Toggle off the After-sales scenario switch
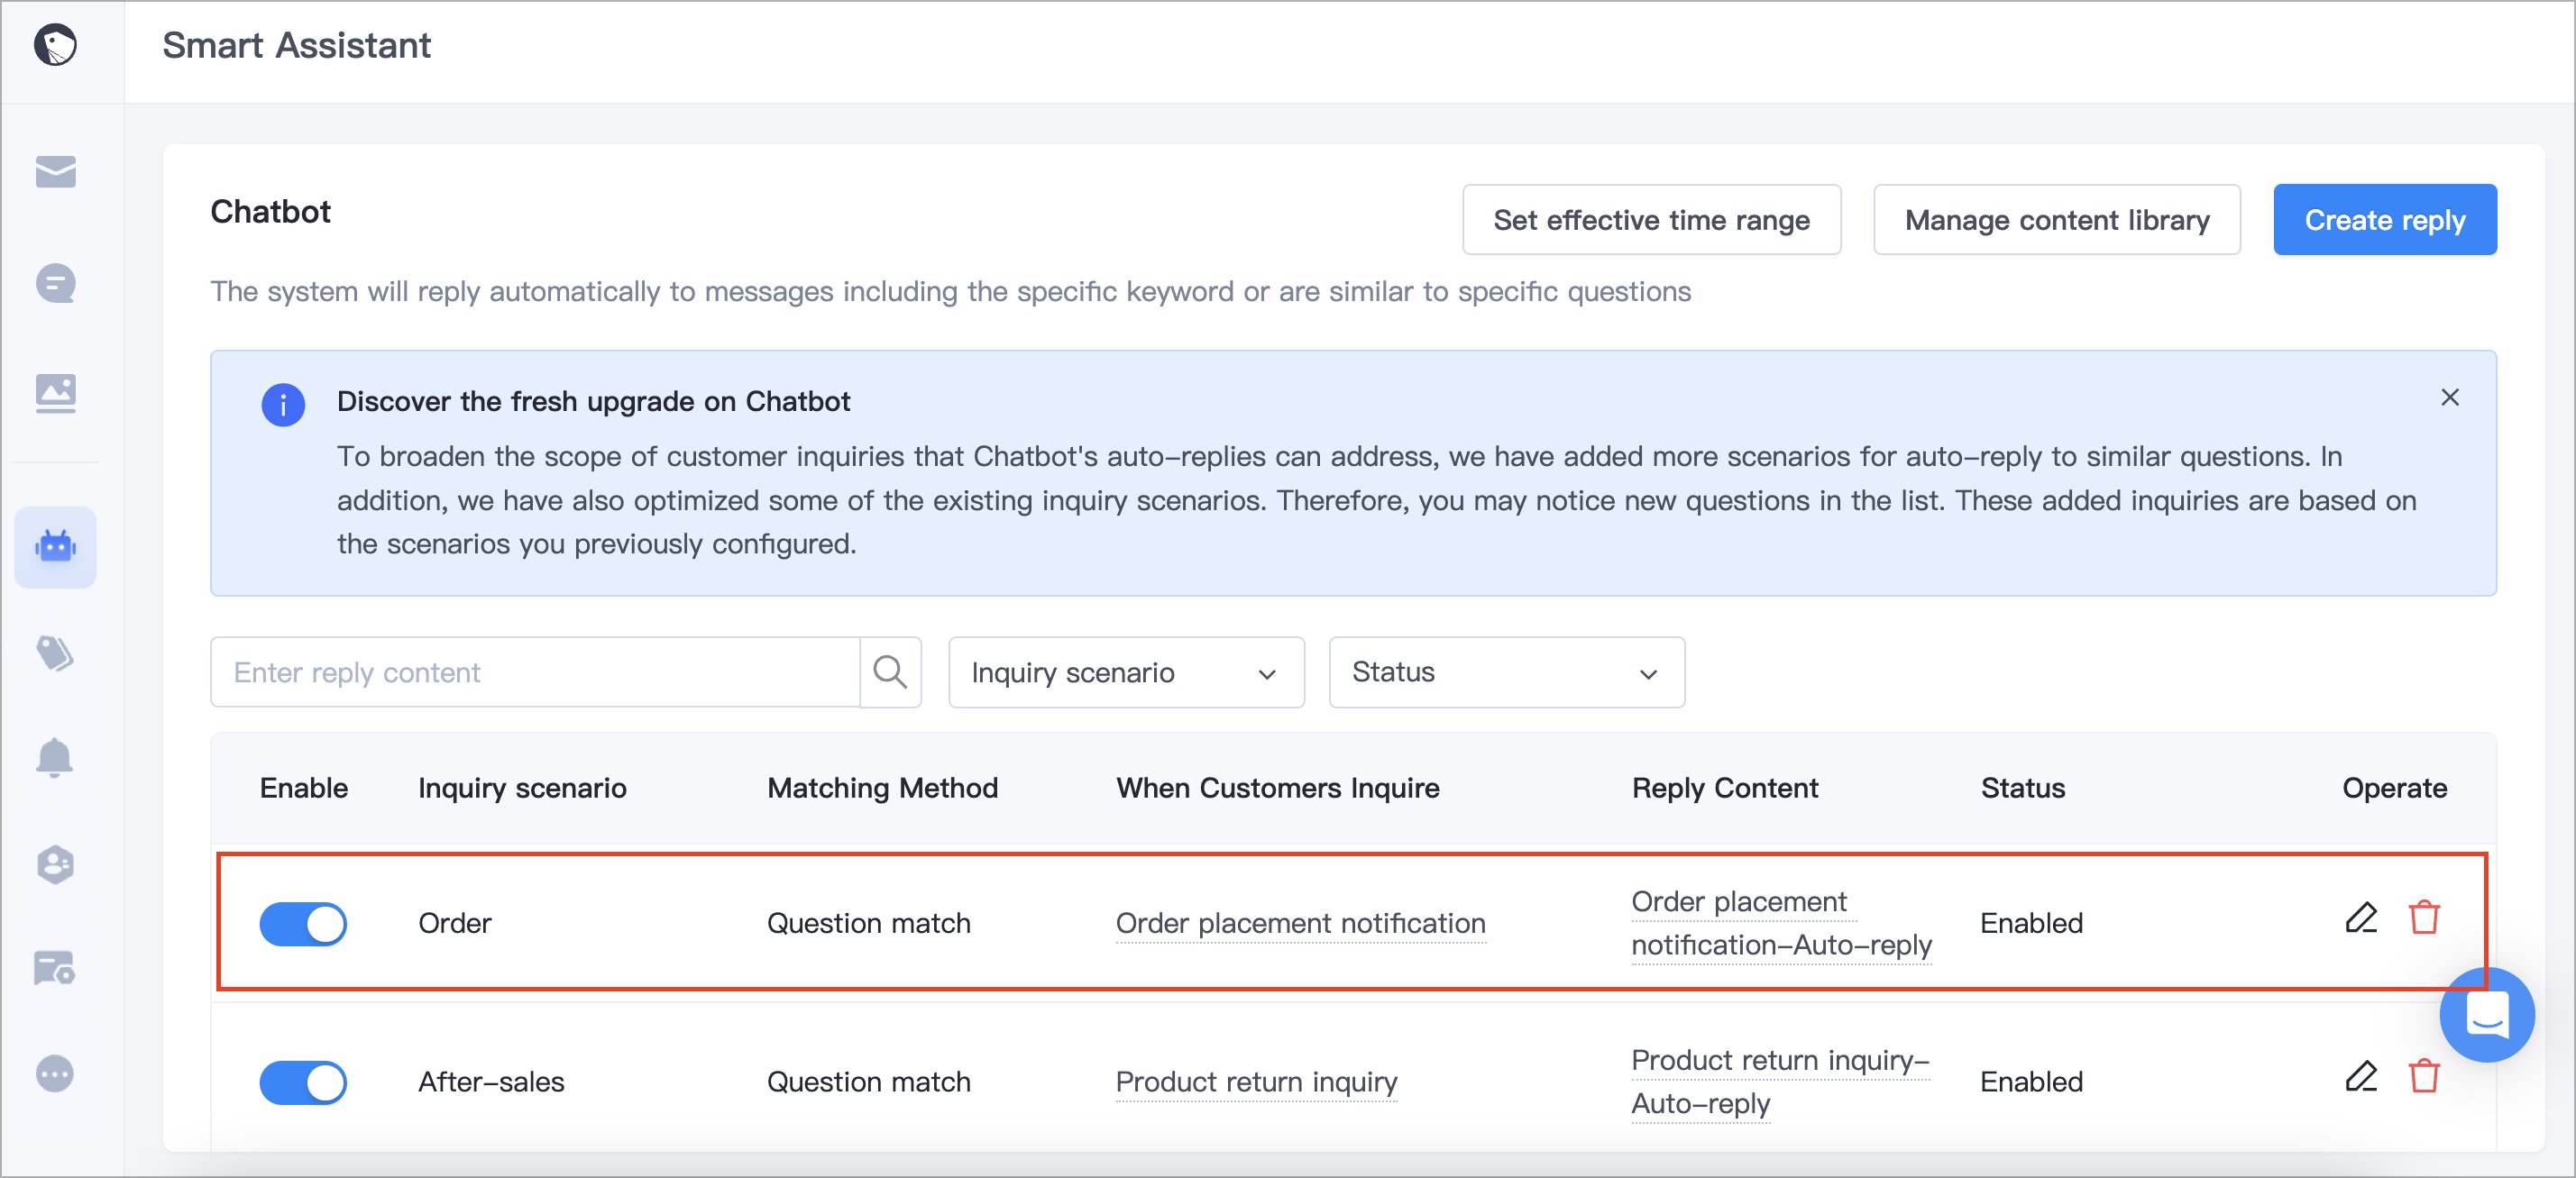This screenshot has width=2576, height=1178. coord(303,1082)
